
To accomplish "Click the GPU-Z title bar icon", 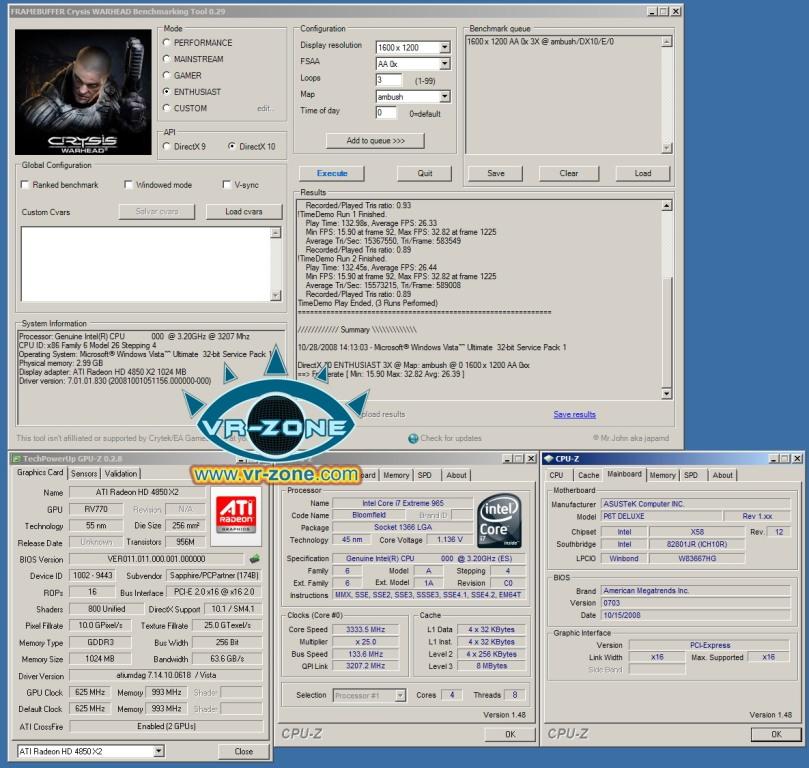I will click(16, 459).
